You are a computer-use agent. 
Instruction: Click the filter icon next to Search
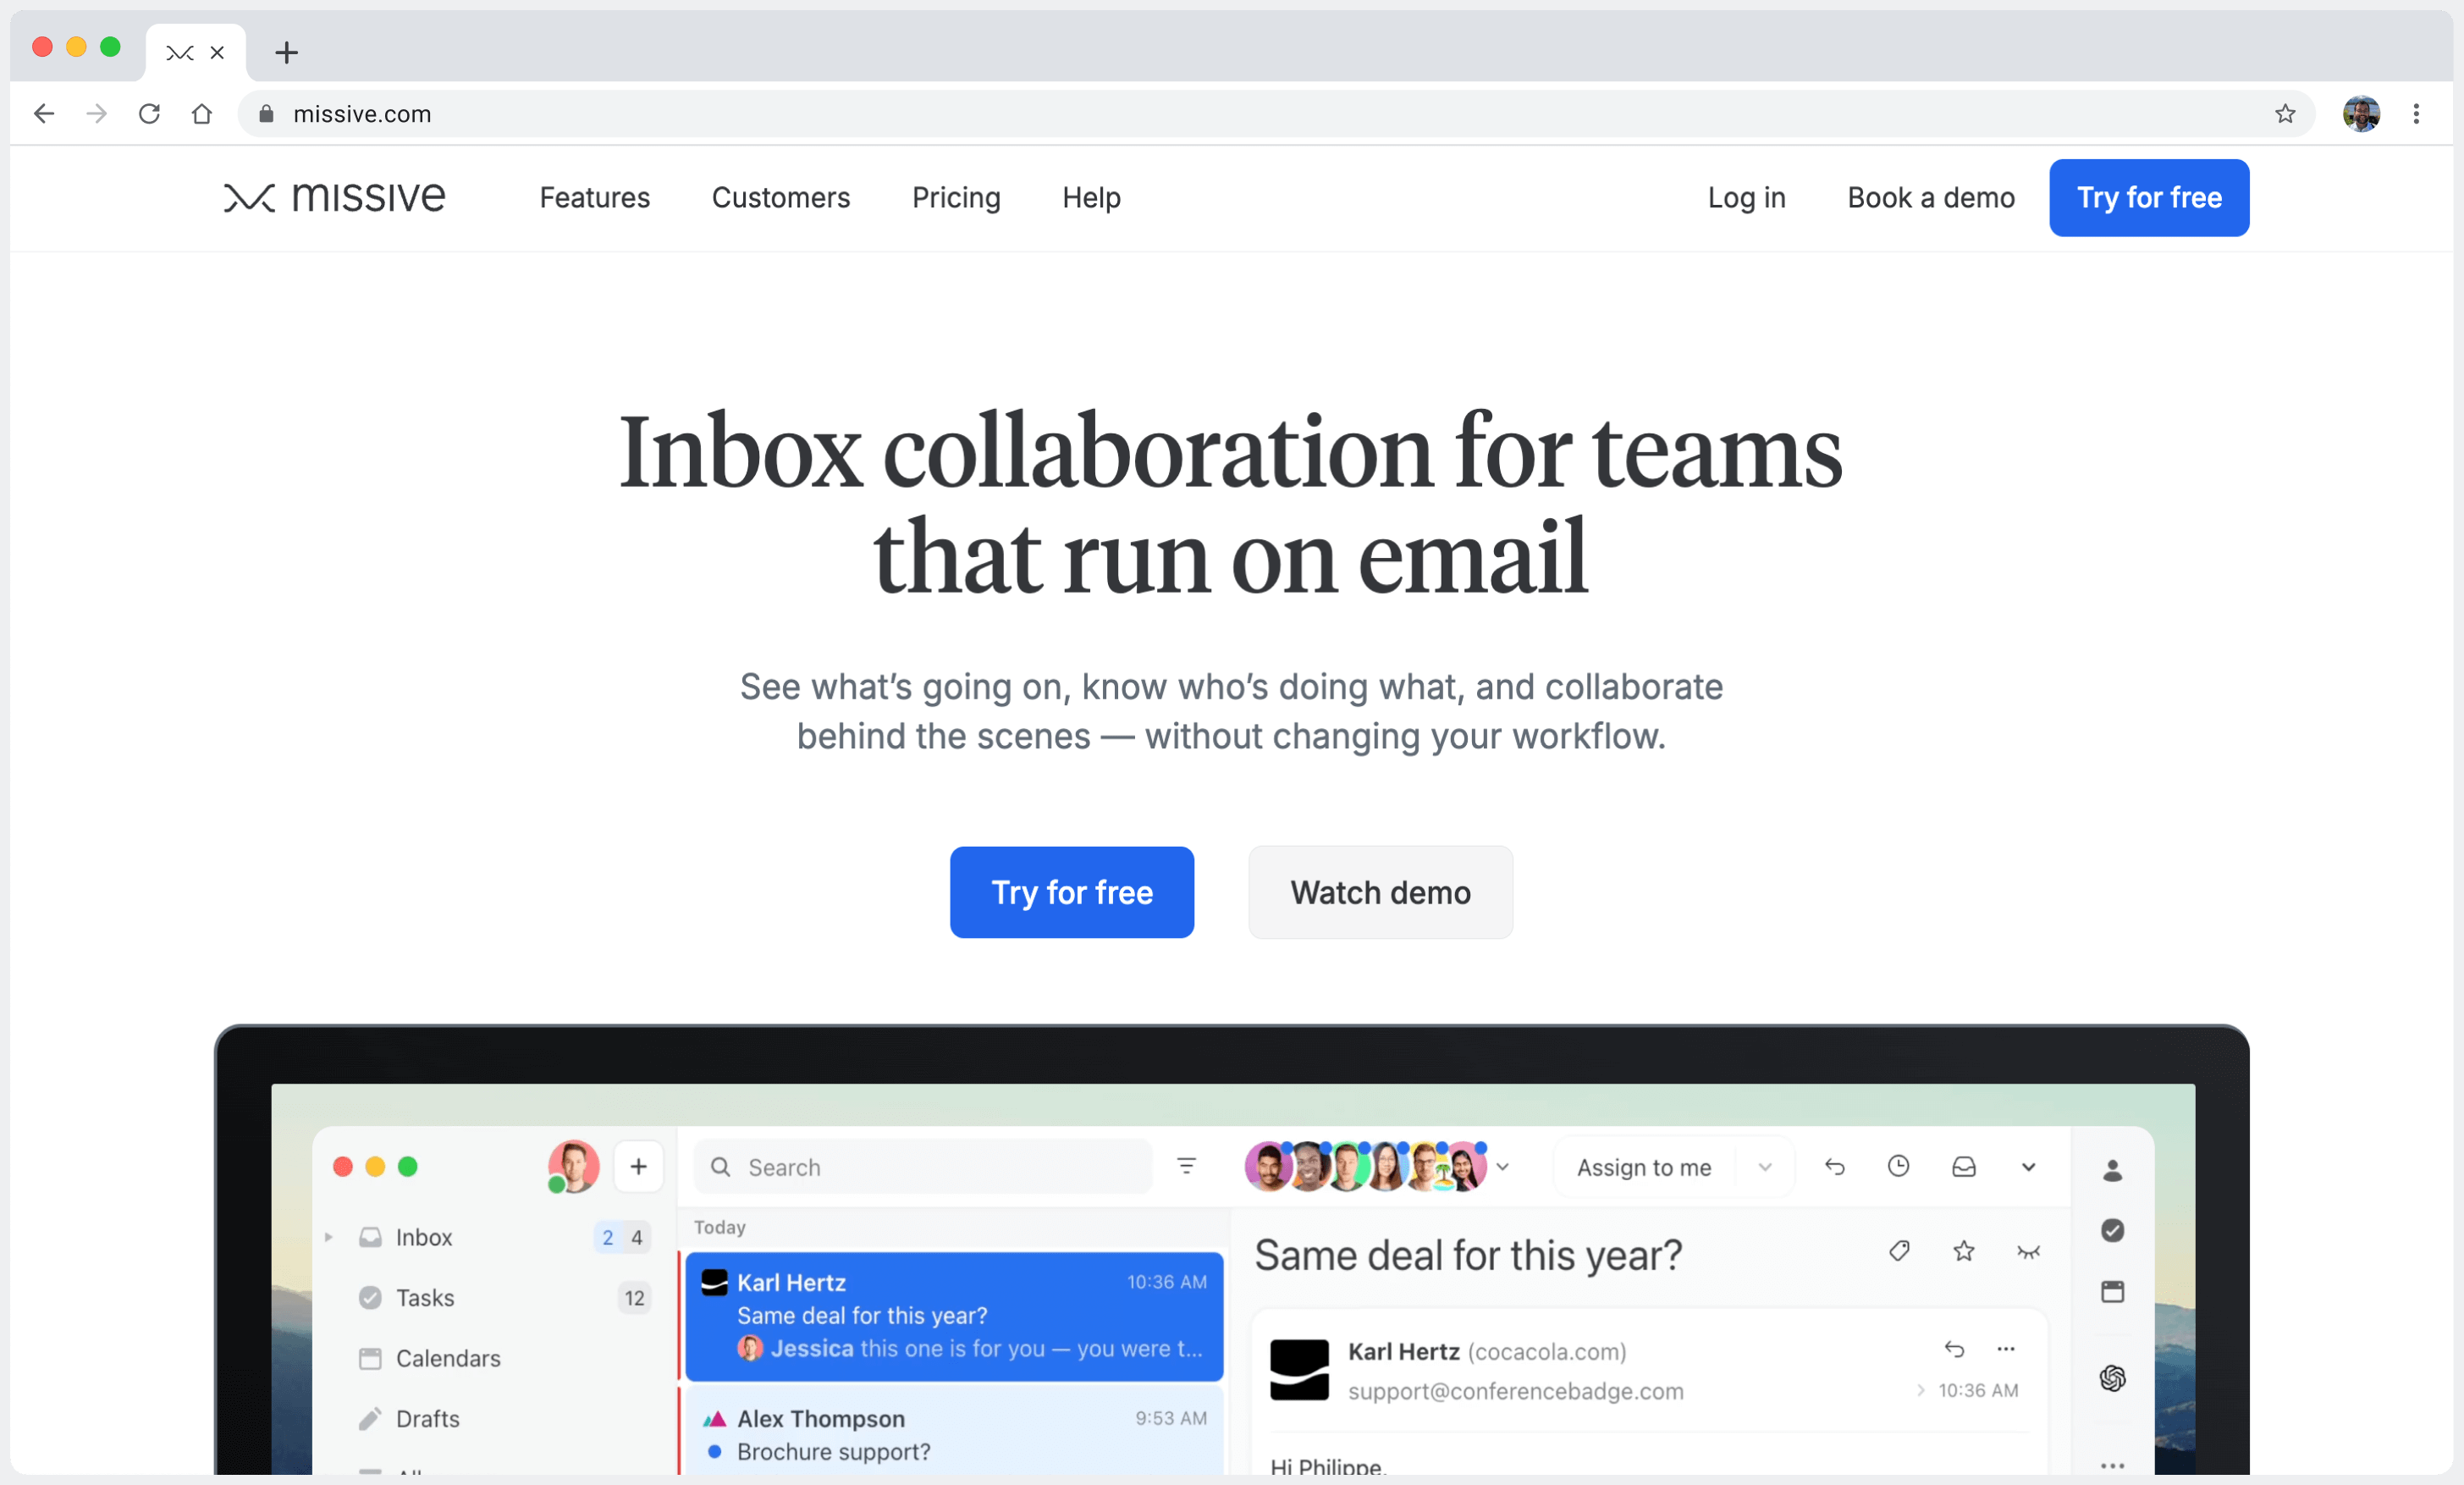[1187, 1166]
